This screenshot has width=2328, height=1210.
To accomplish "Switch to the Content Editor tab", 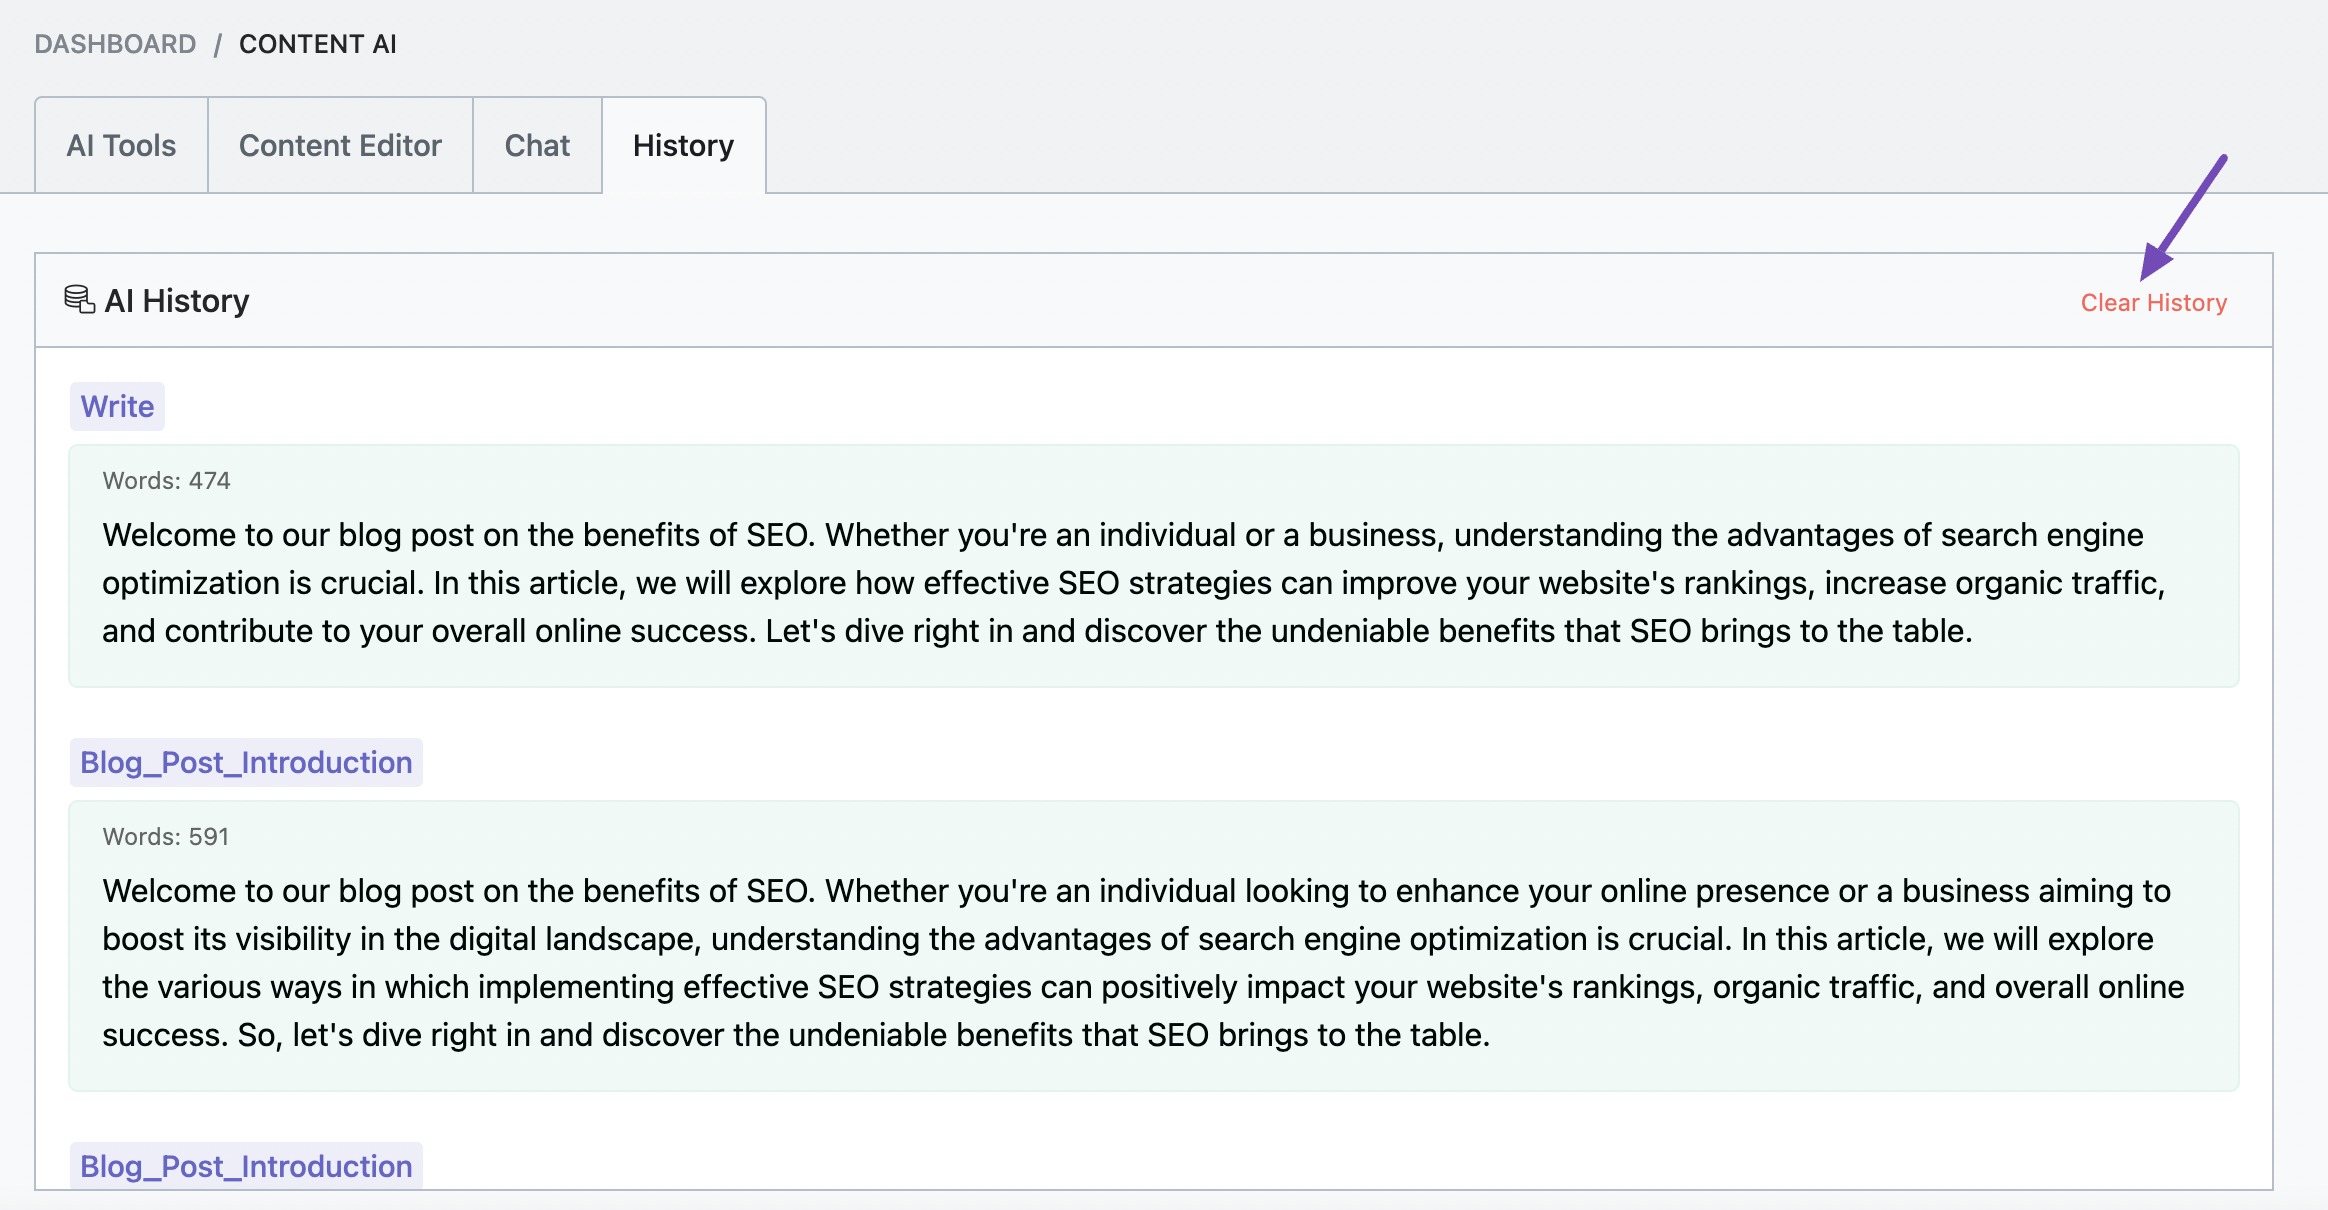I will [x=340, y=145].
